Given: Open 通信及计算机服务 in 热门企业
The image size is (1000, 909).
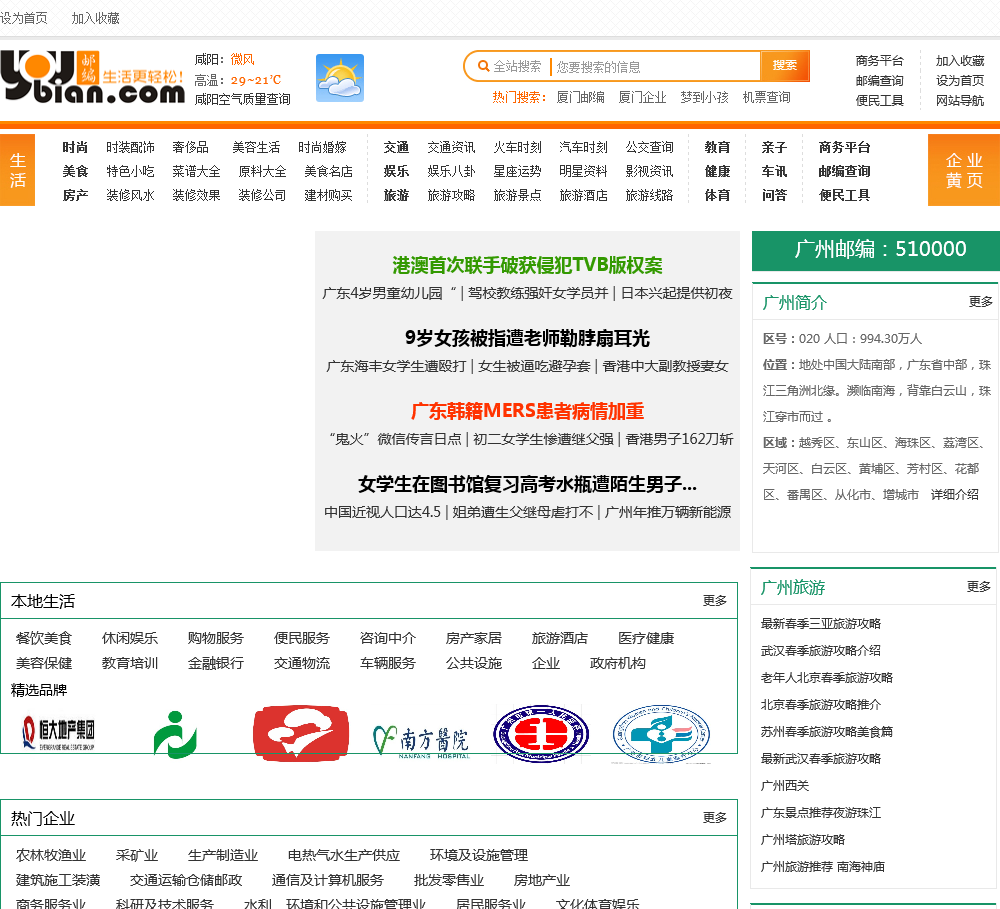Looking at the screenshot, I should (328, 880).
